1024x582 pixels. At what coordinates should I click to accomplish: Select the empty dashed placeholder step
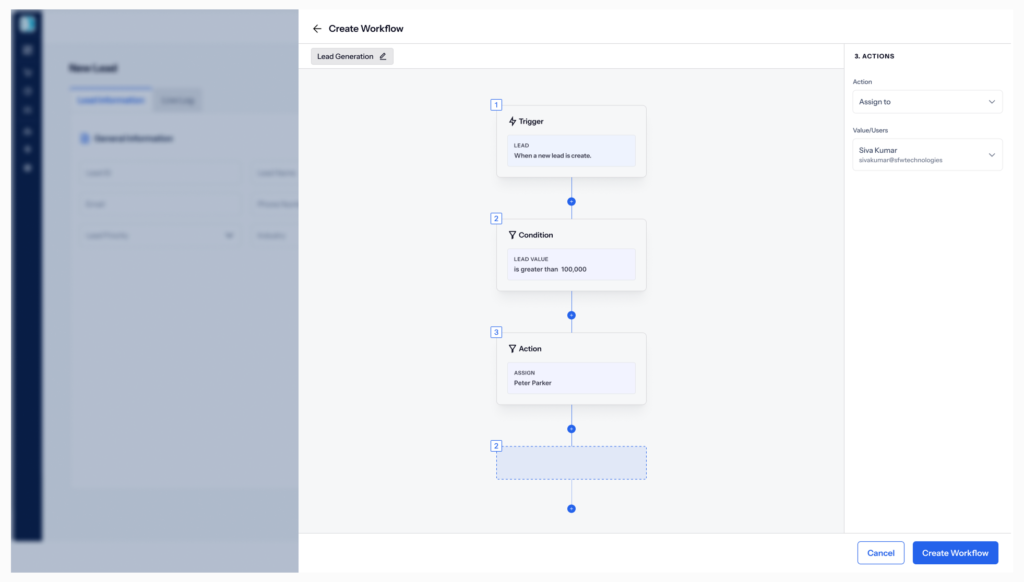pyautogui.click(x=571, y=463)
